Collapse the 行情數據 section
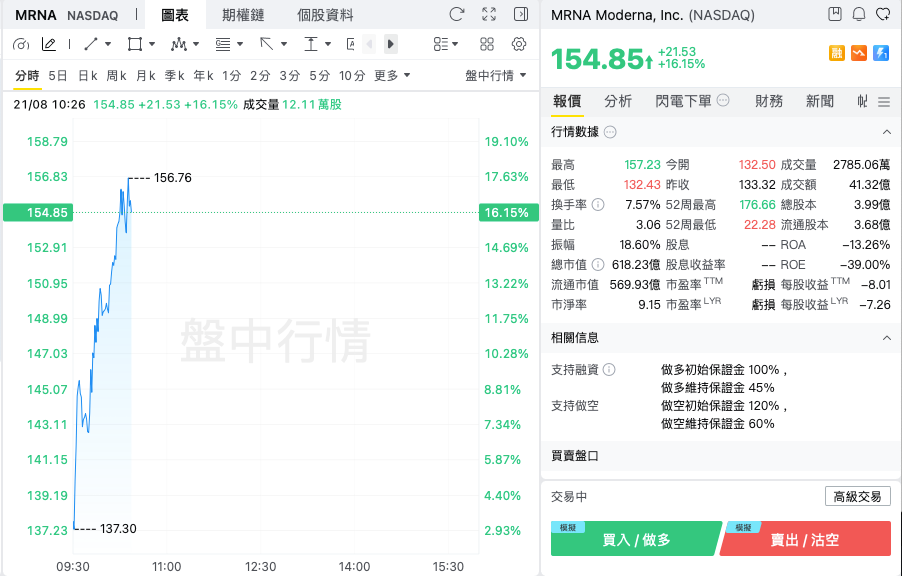 (x=886, y=132)
